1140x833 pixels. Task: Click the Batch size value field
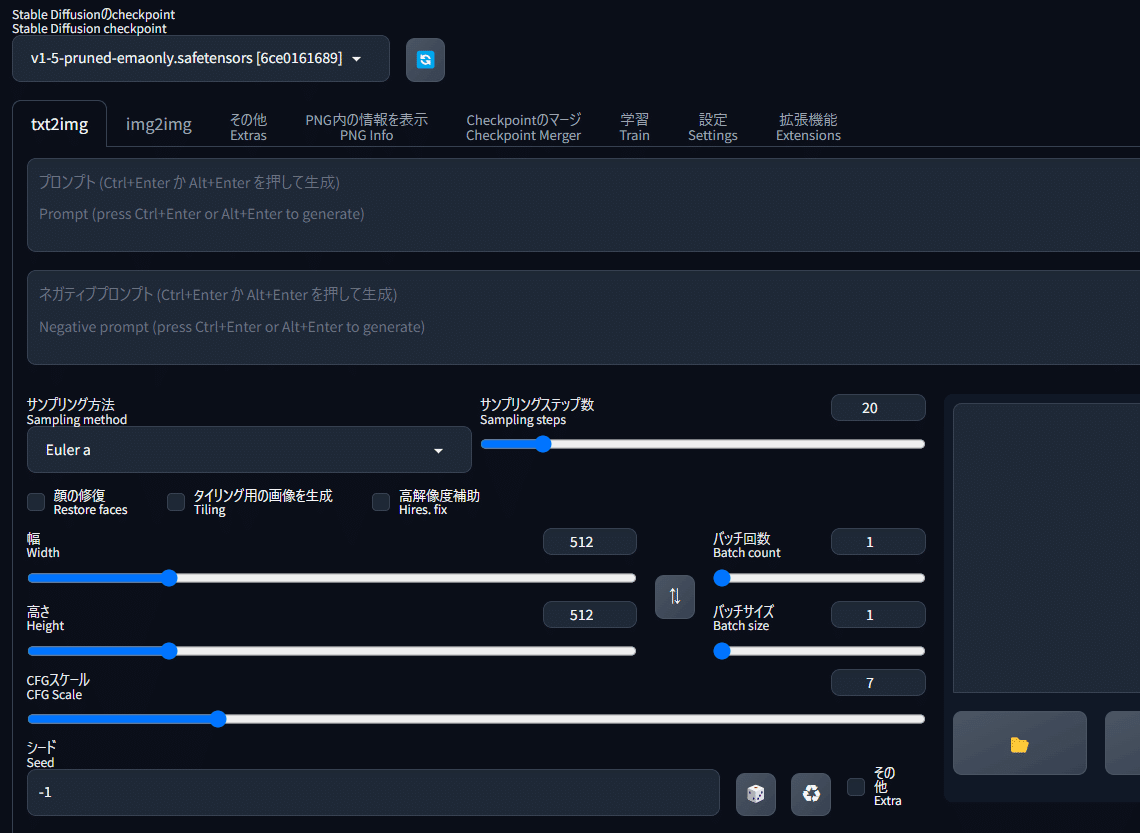(x=878, y=614)
